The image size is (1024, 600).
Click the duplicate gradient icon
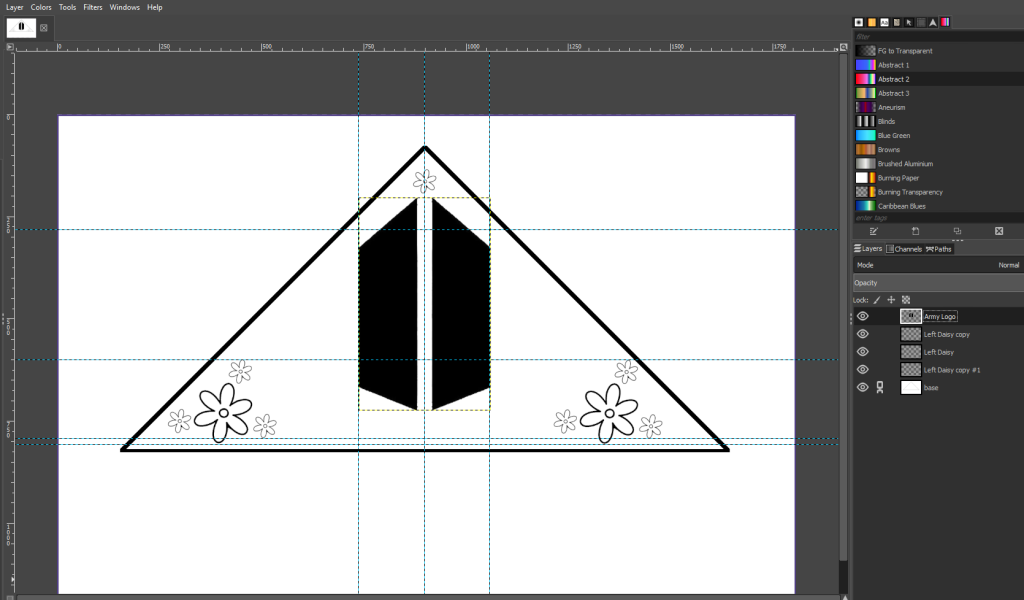tap(957, 231)
